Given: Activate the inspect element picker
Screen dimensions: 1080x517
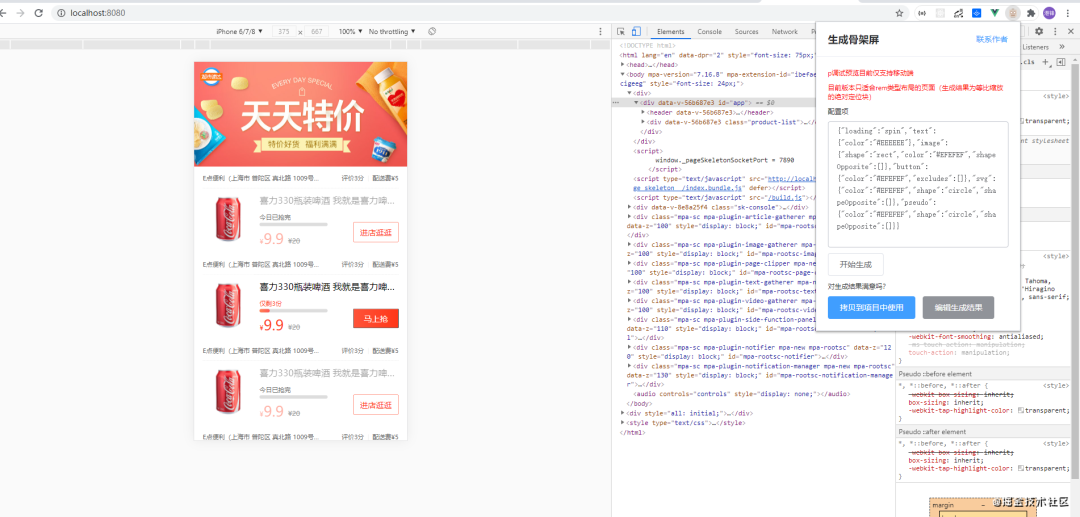Looking at the screenshot, I should [x=621, y=32].
